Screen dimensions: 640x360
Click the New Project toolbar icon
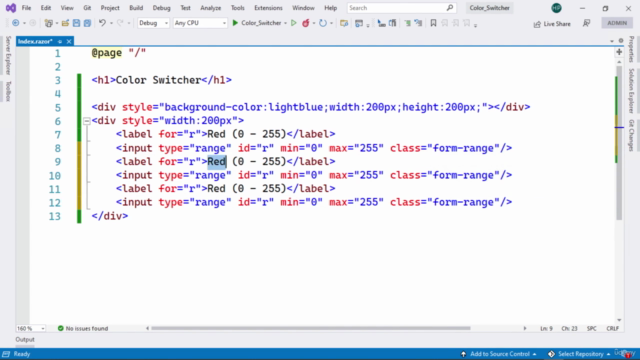[x=49, y=23]
